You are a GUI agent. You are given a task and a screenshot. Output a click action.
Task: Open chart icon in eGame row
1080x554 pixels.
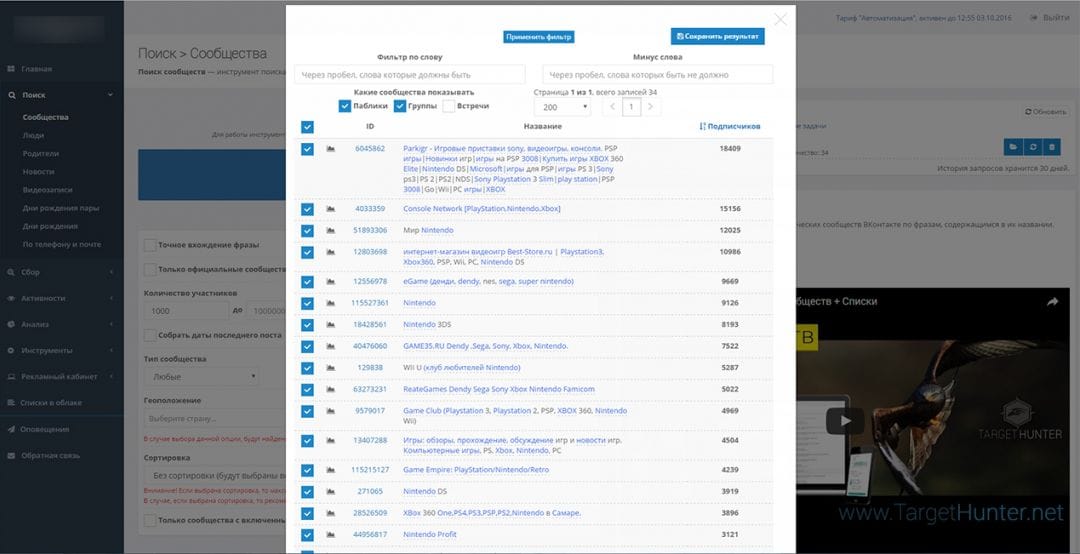point(331,282)
